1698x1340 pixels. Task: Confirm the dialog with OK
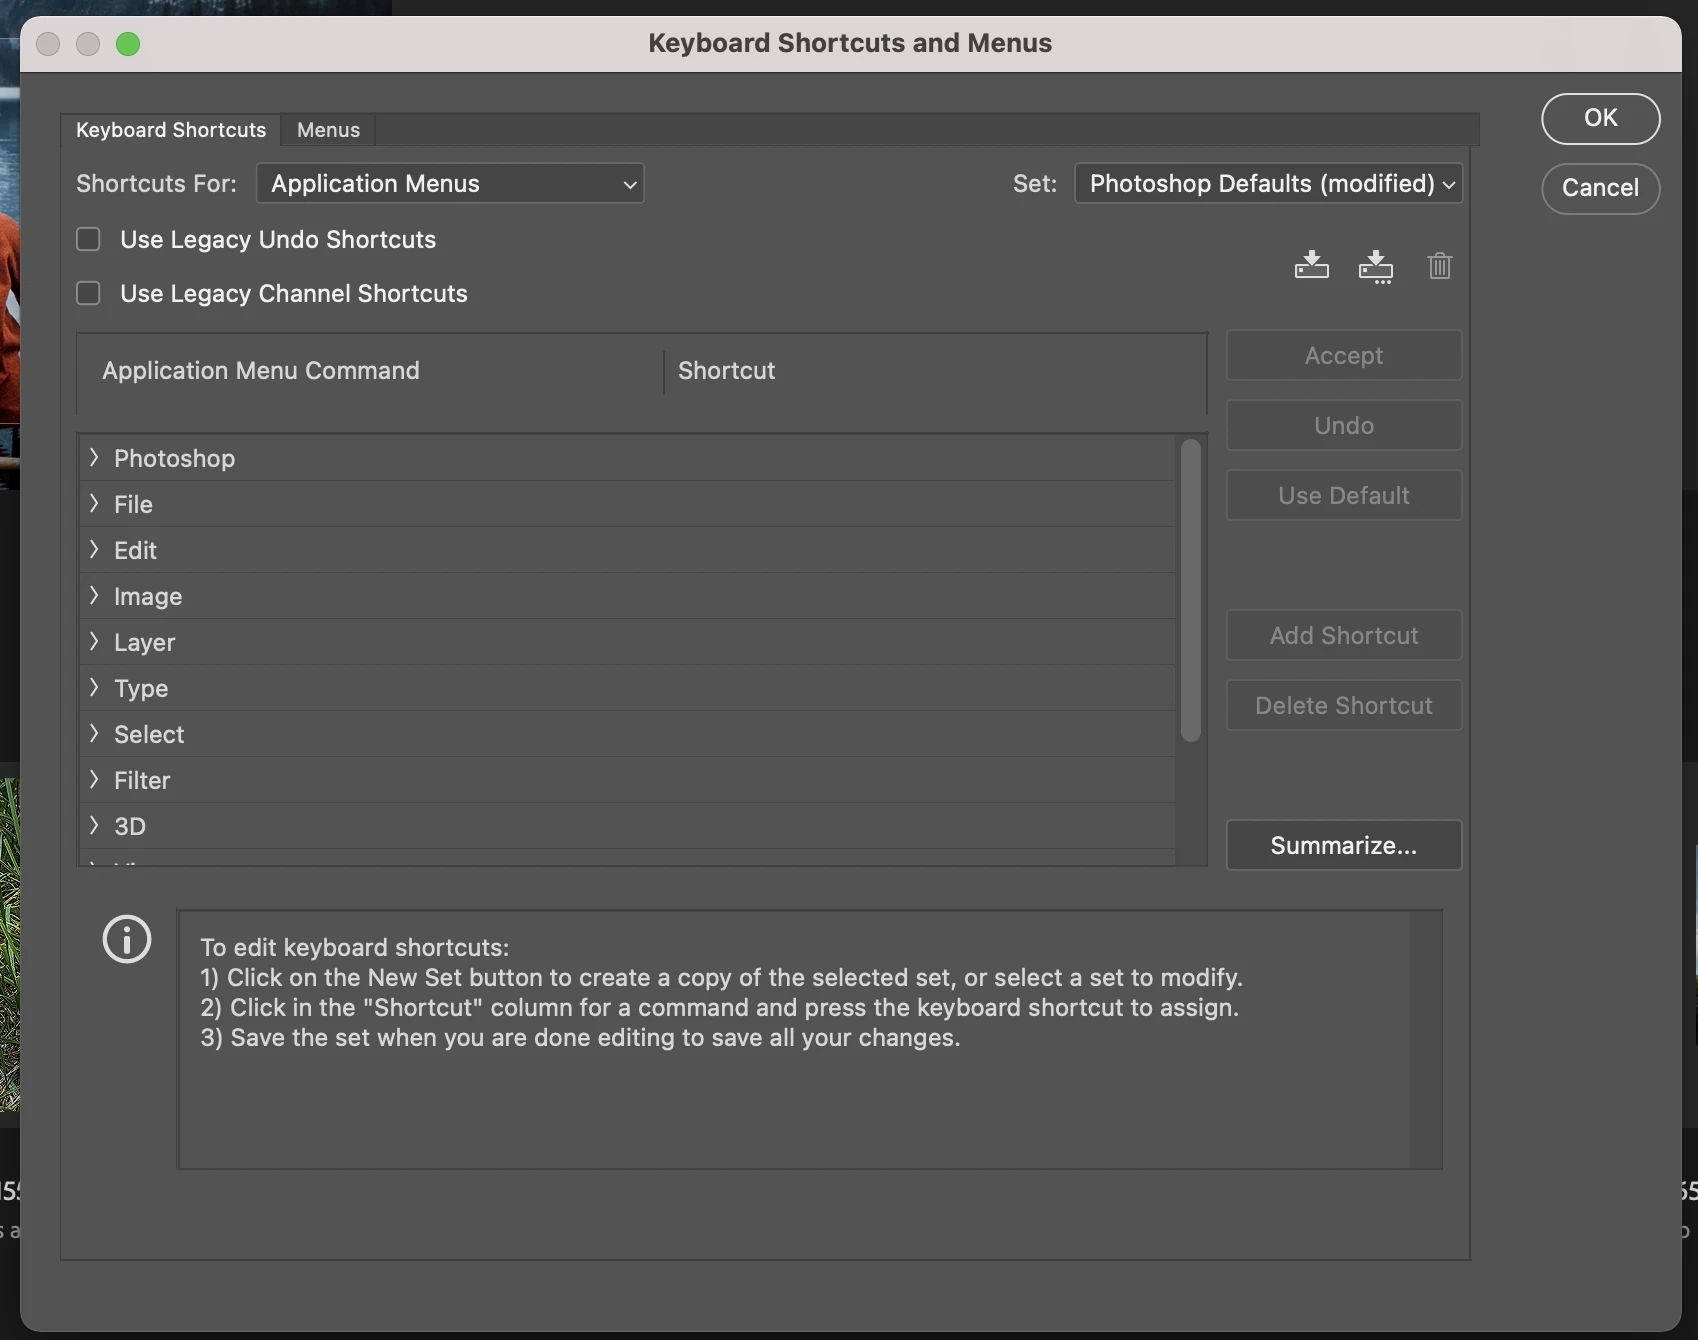tap(1600, 118)
